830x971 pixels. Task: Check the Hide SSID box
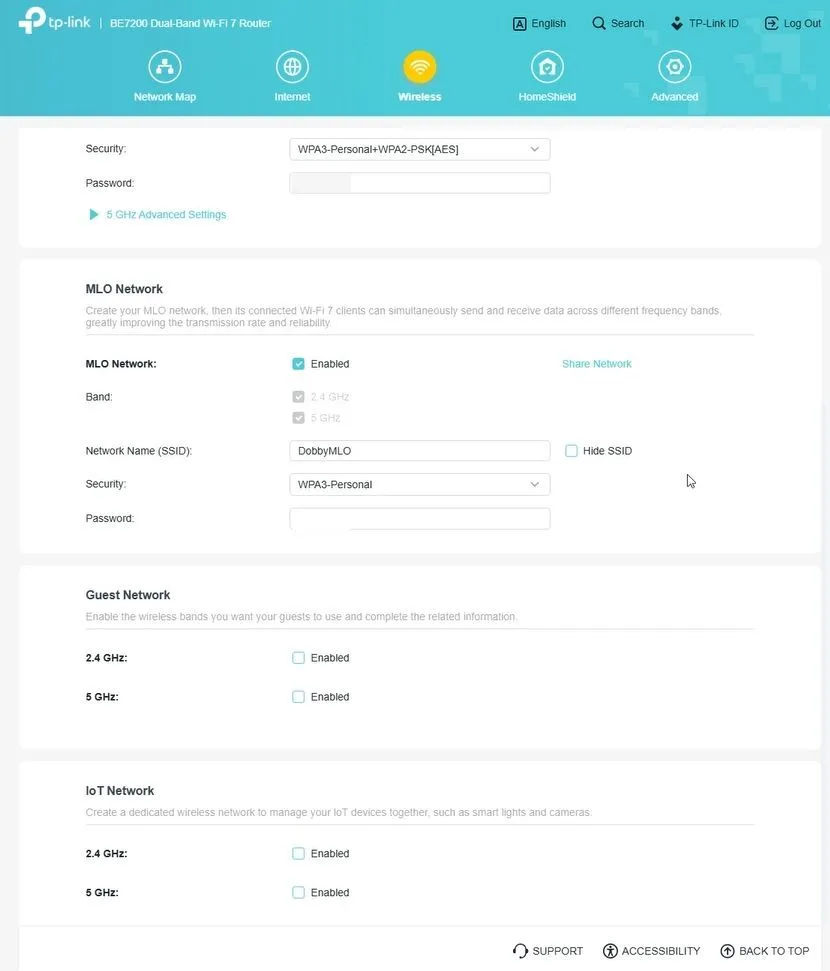coord(572,451)
